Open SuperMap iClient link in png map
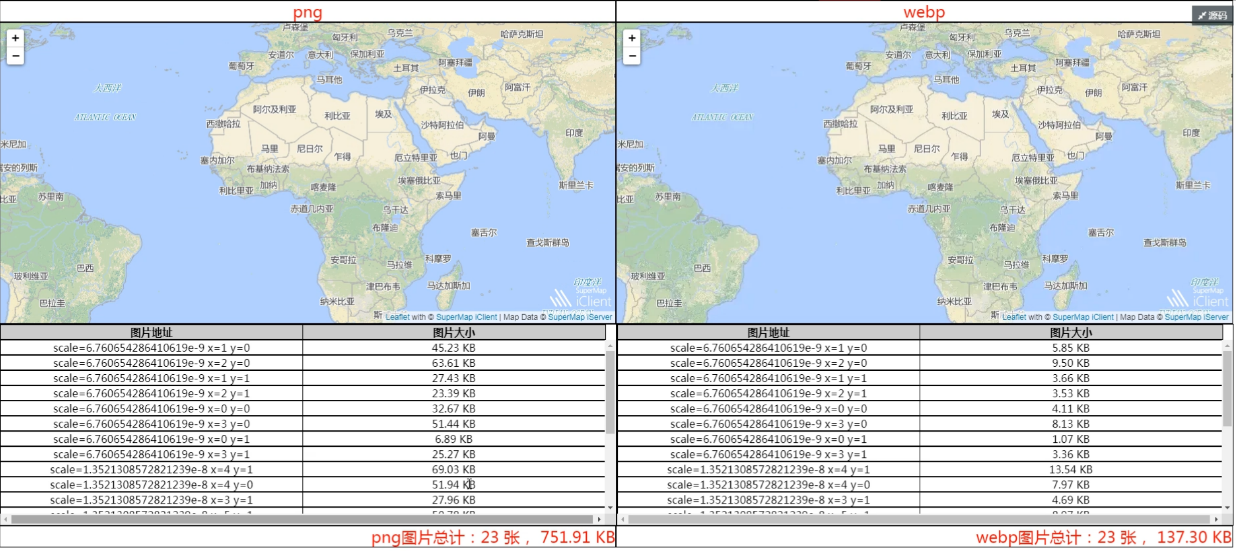The height and width of the screenshot is (551, 1236). pyautogui.click(x=467, y=317)
